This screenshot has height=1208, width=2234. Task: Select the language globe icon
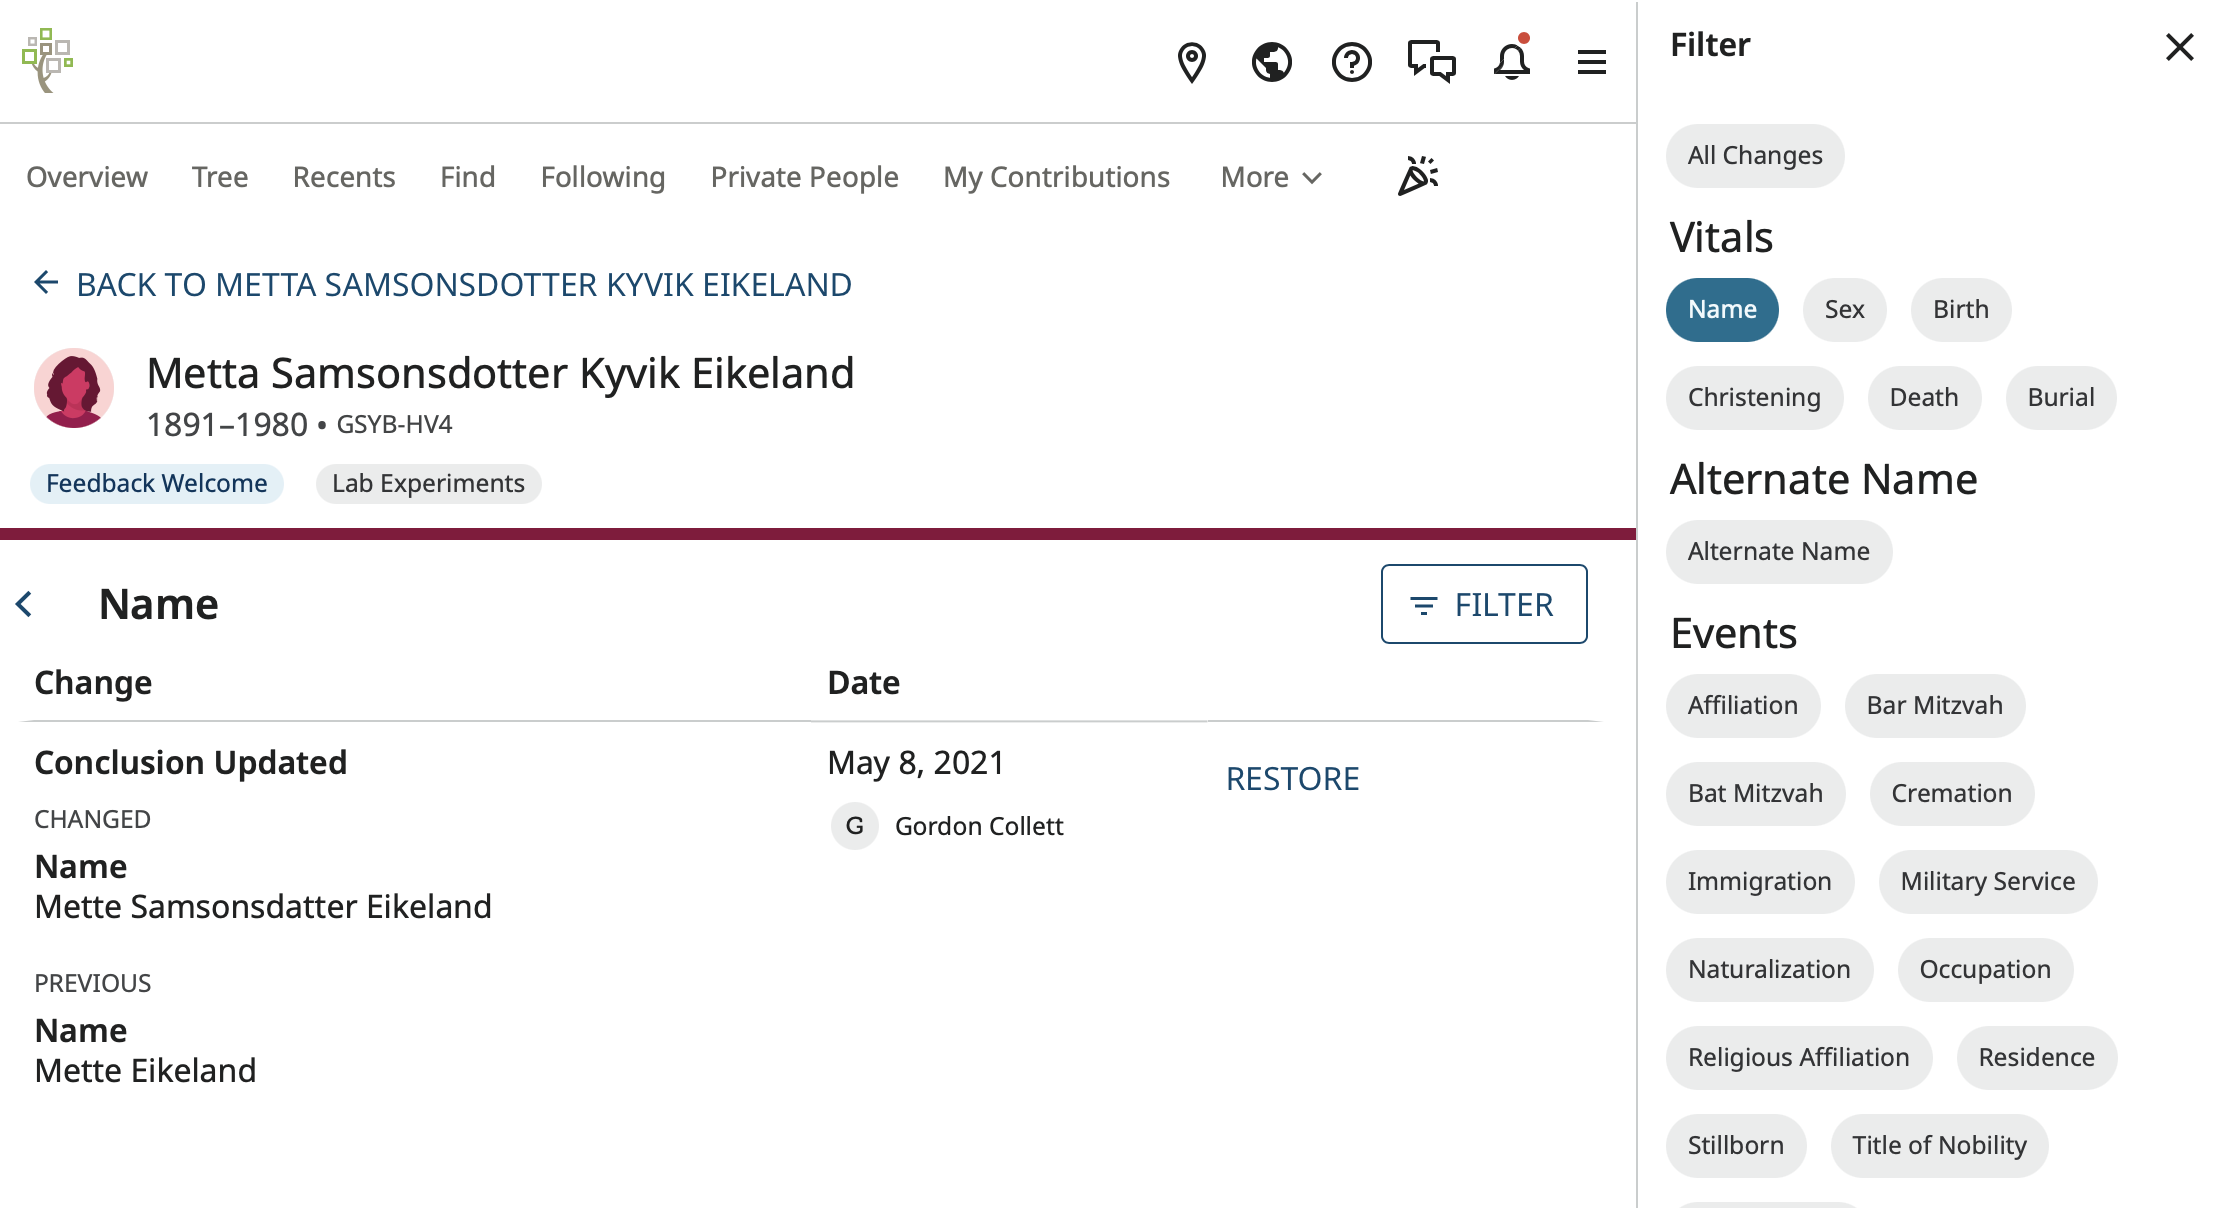point(1271,62)
